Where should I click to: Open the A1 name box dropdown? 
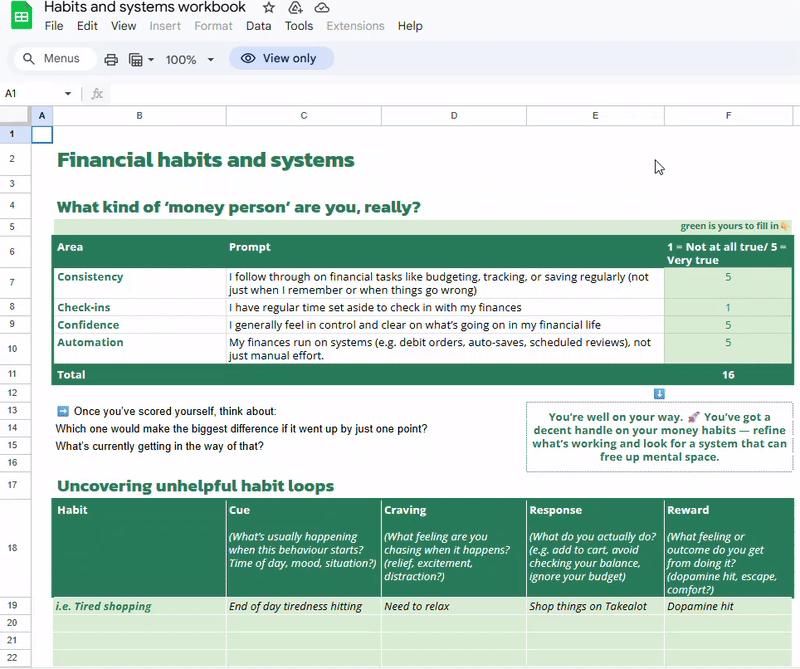68,93
